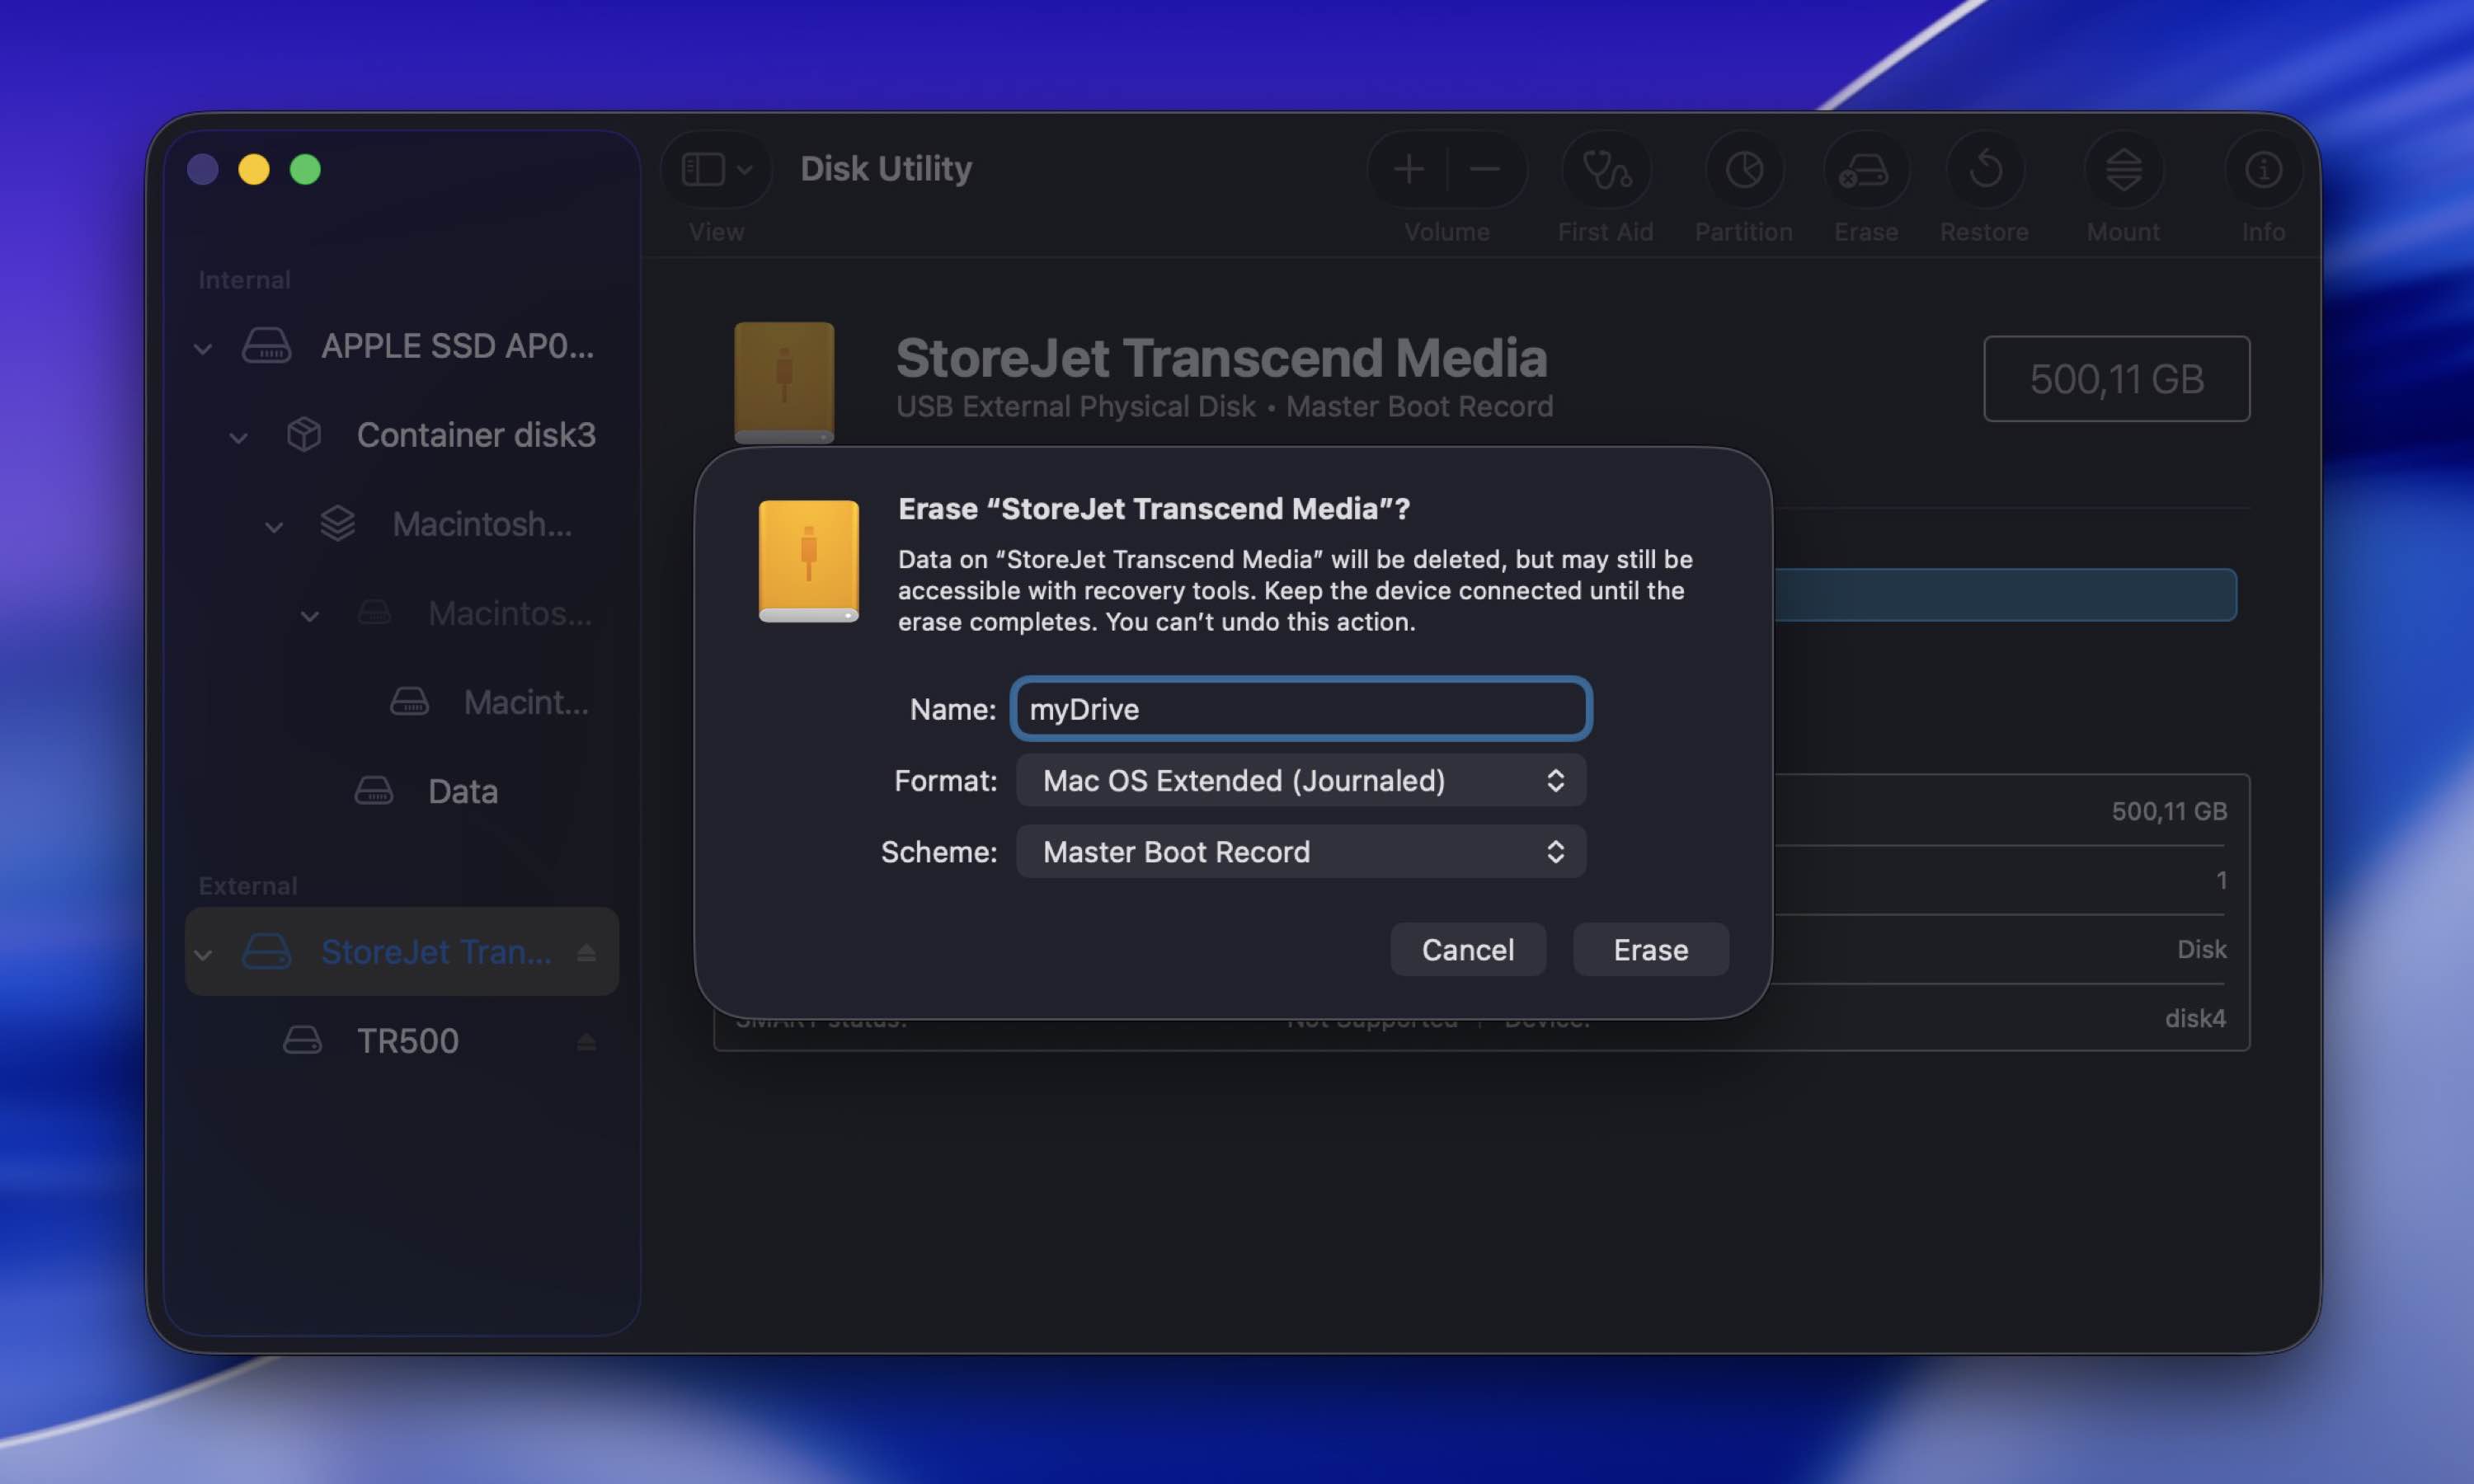Remove a volume with the minus icon

[1485, 169]
